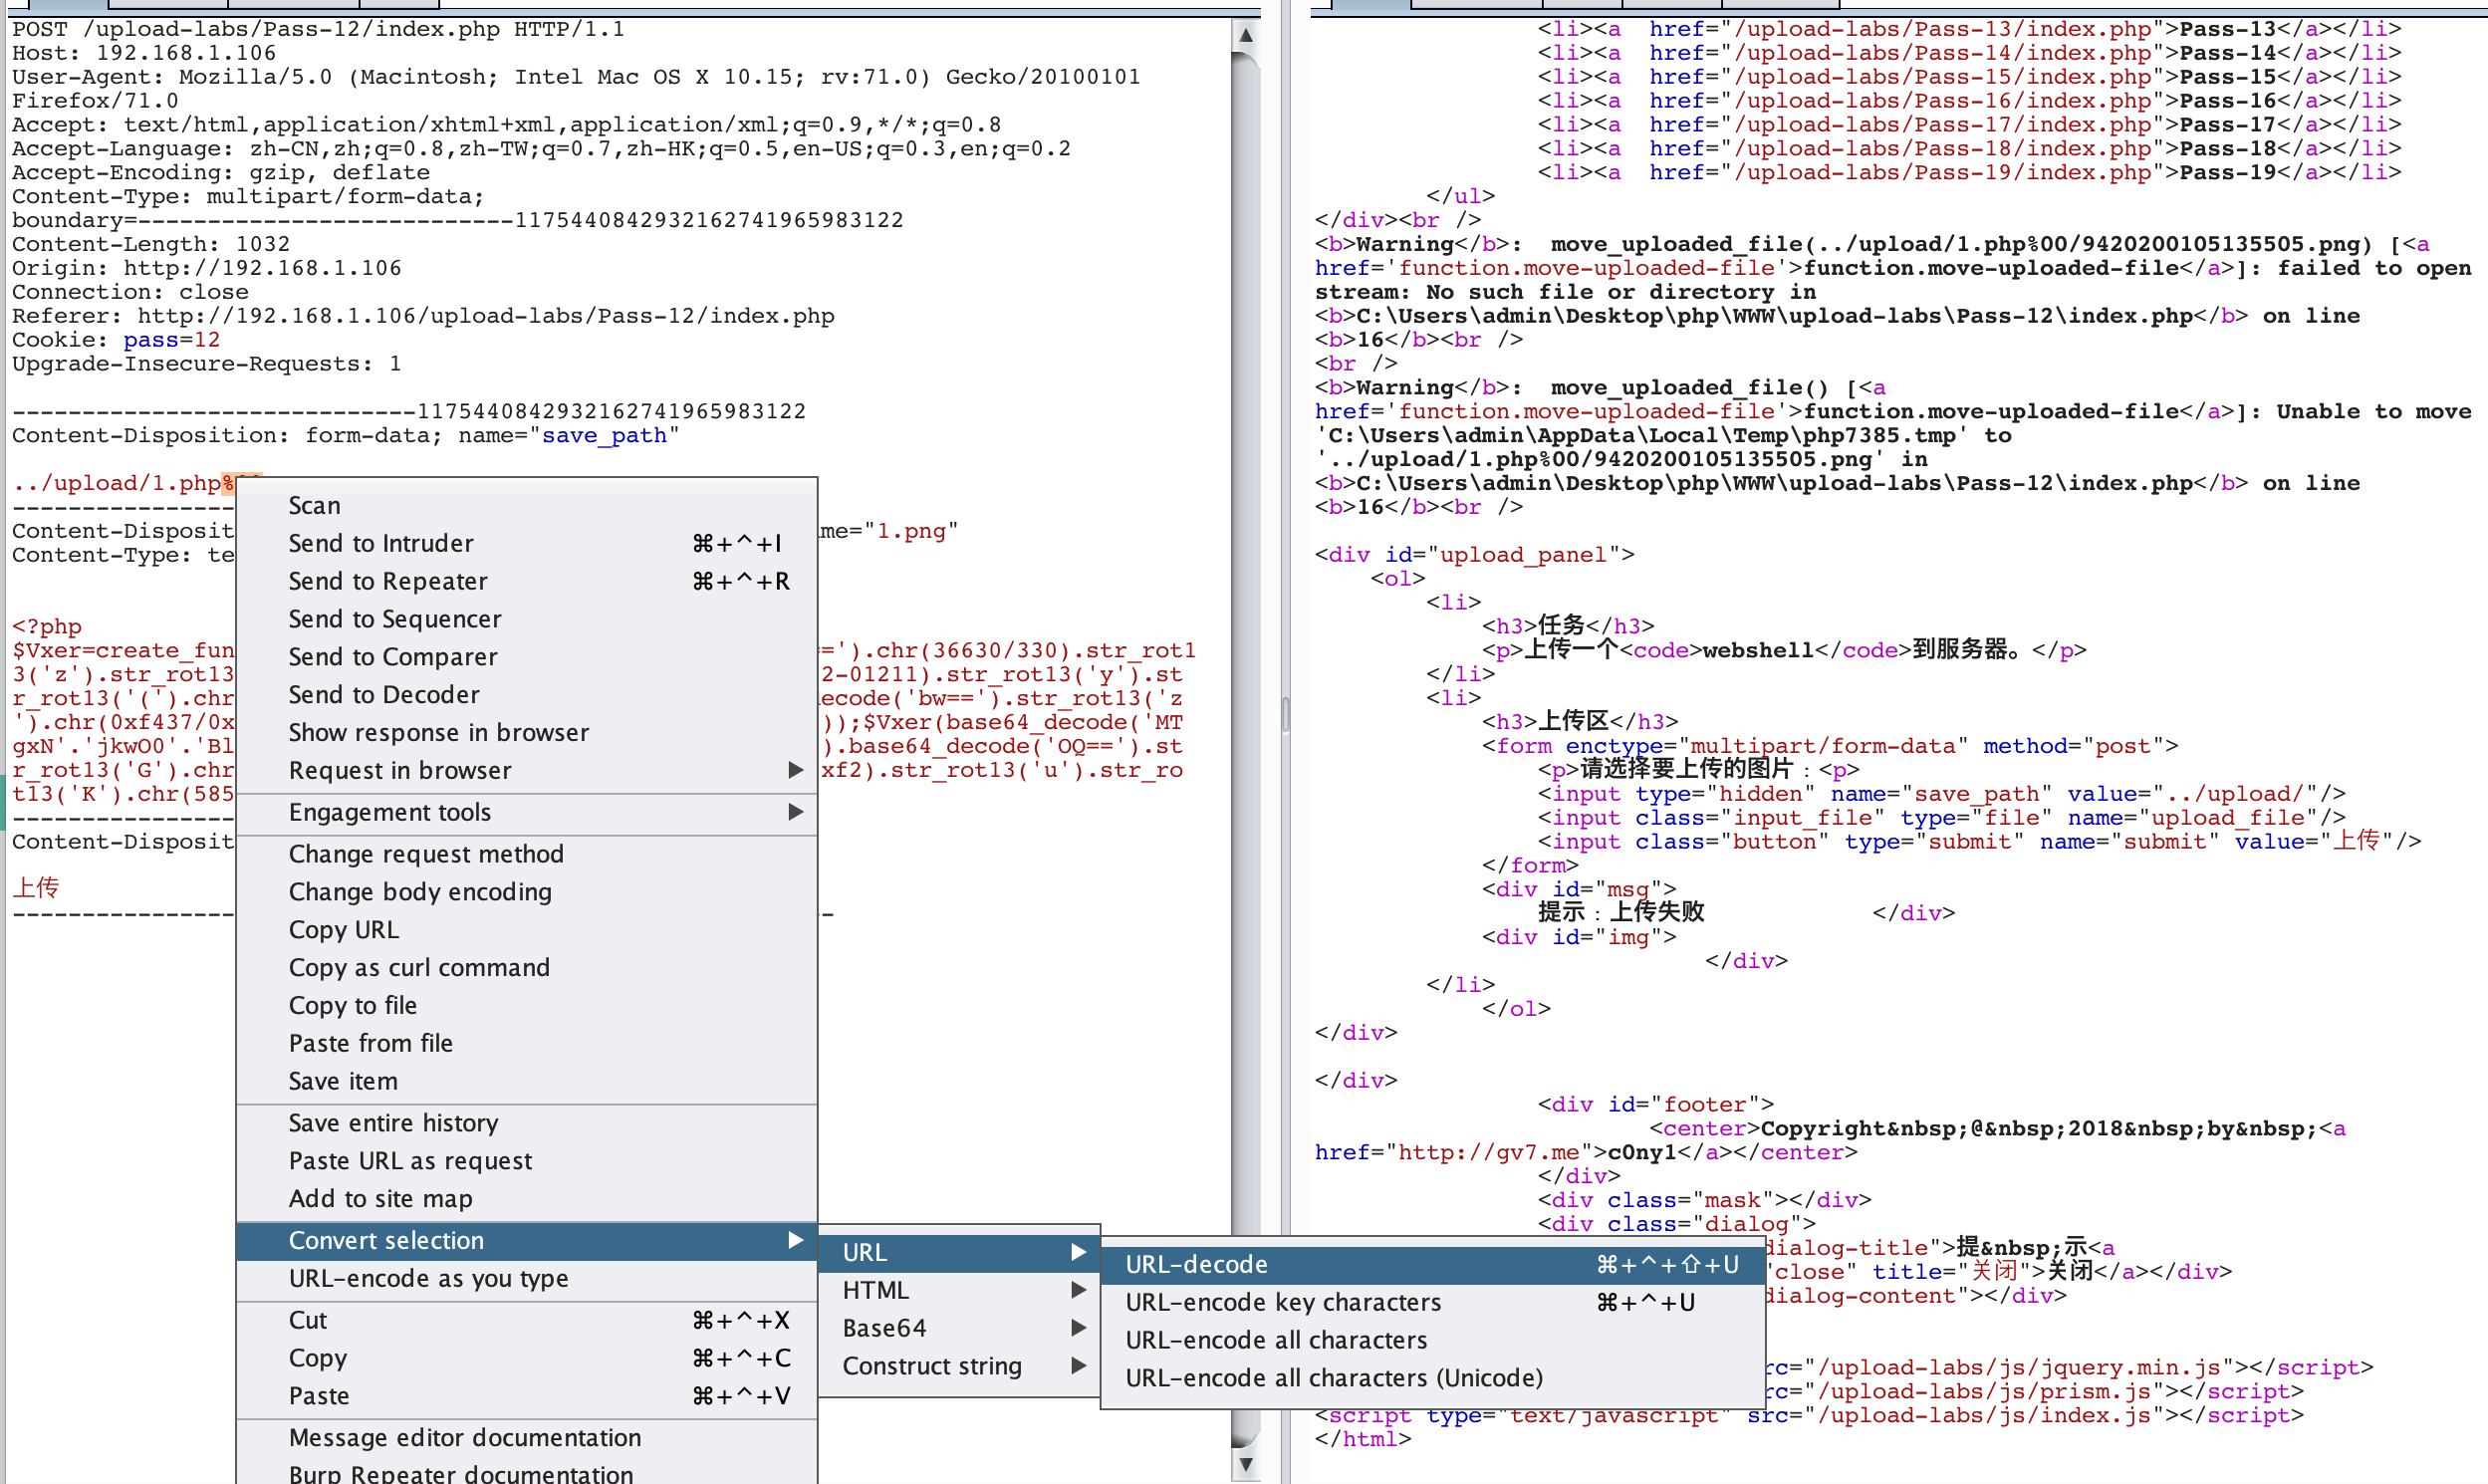
Task: Select URL-decode option
Action: 1432,1265
